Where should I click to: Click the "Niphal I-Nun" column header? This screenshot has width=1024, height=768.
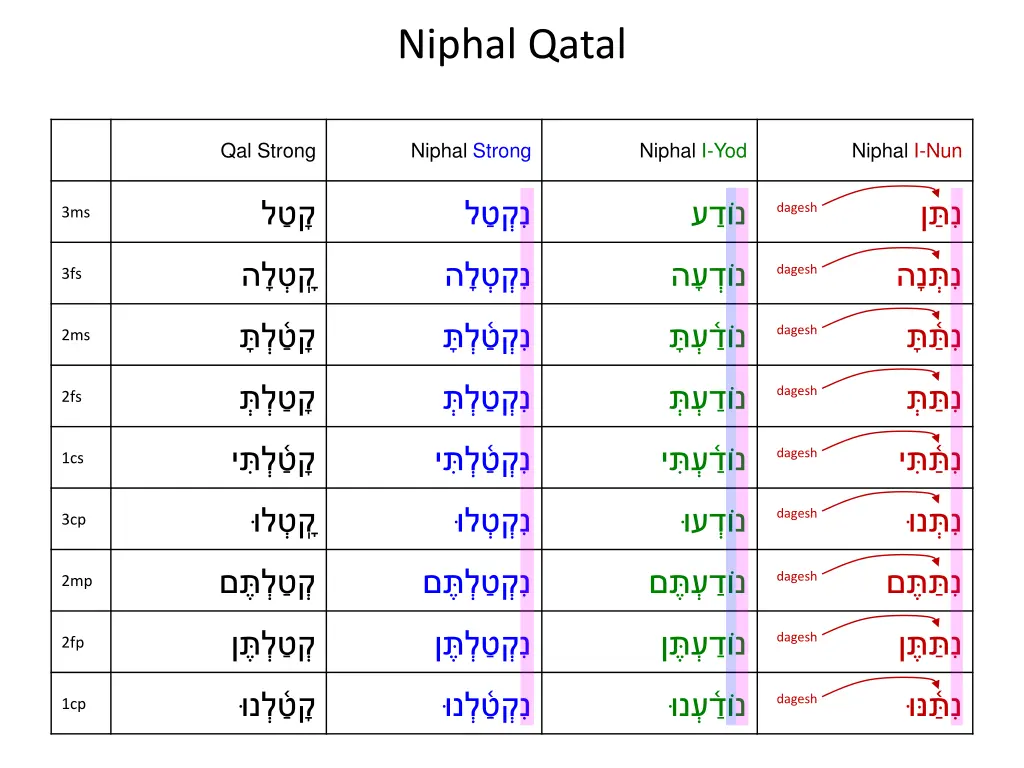coord(907,151)
